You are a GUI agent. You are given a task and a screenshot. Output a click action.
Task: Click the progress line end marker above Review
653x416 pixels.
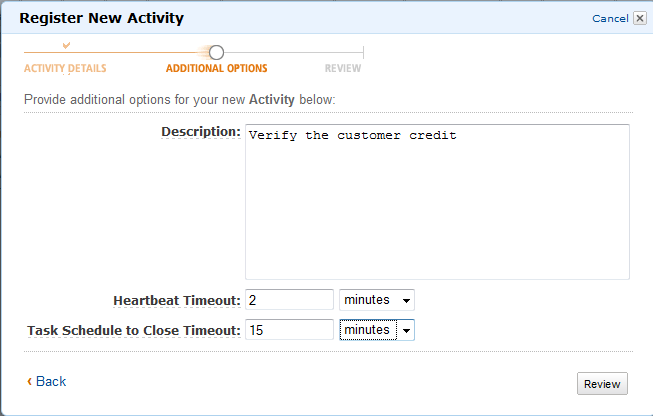[363, 52]
